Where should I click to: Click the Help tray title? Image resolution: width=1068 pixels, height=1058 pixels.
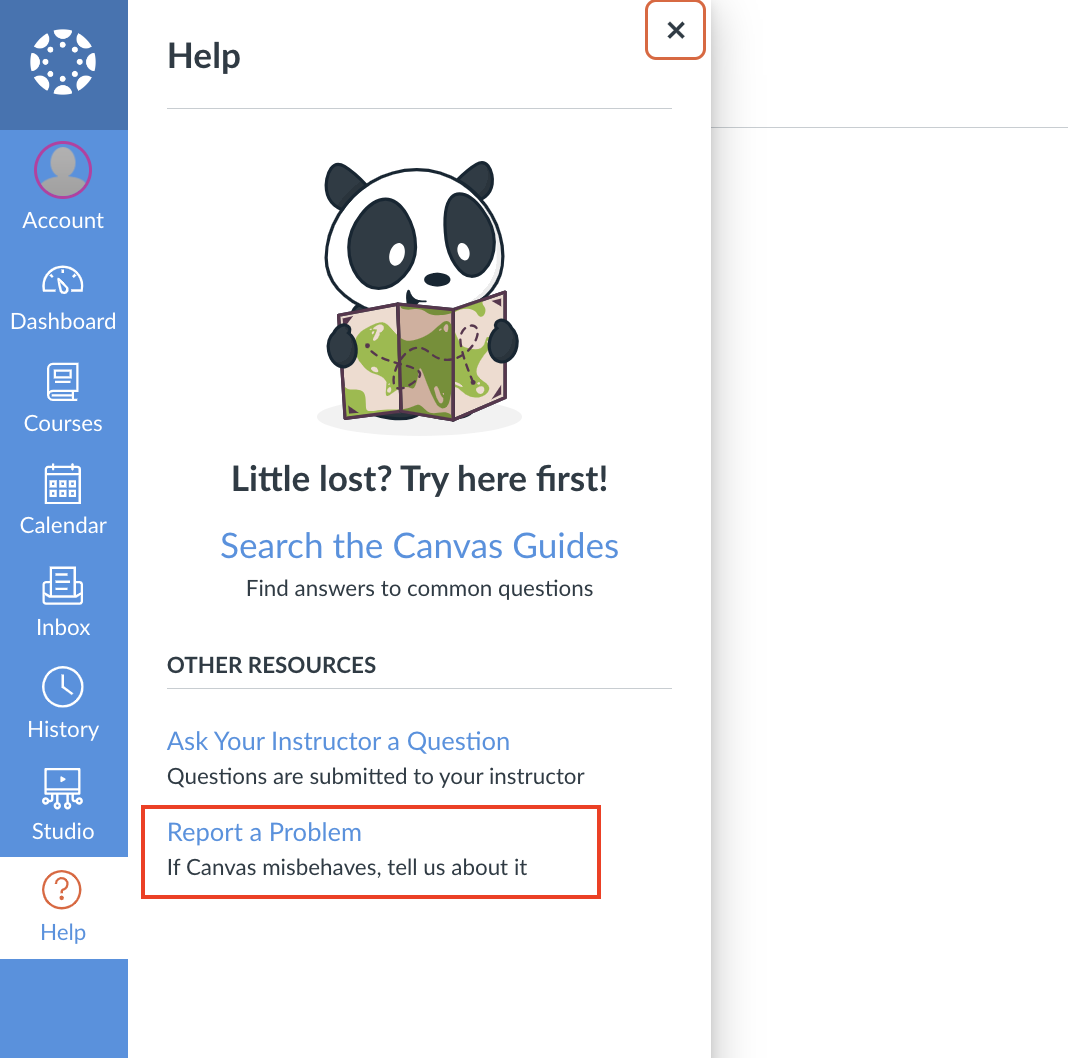(204, 56)
